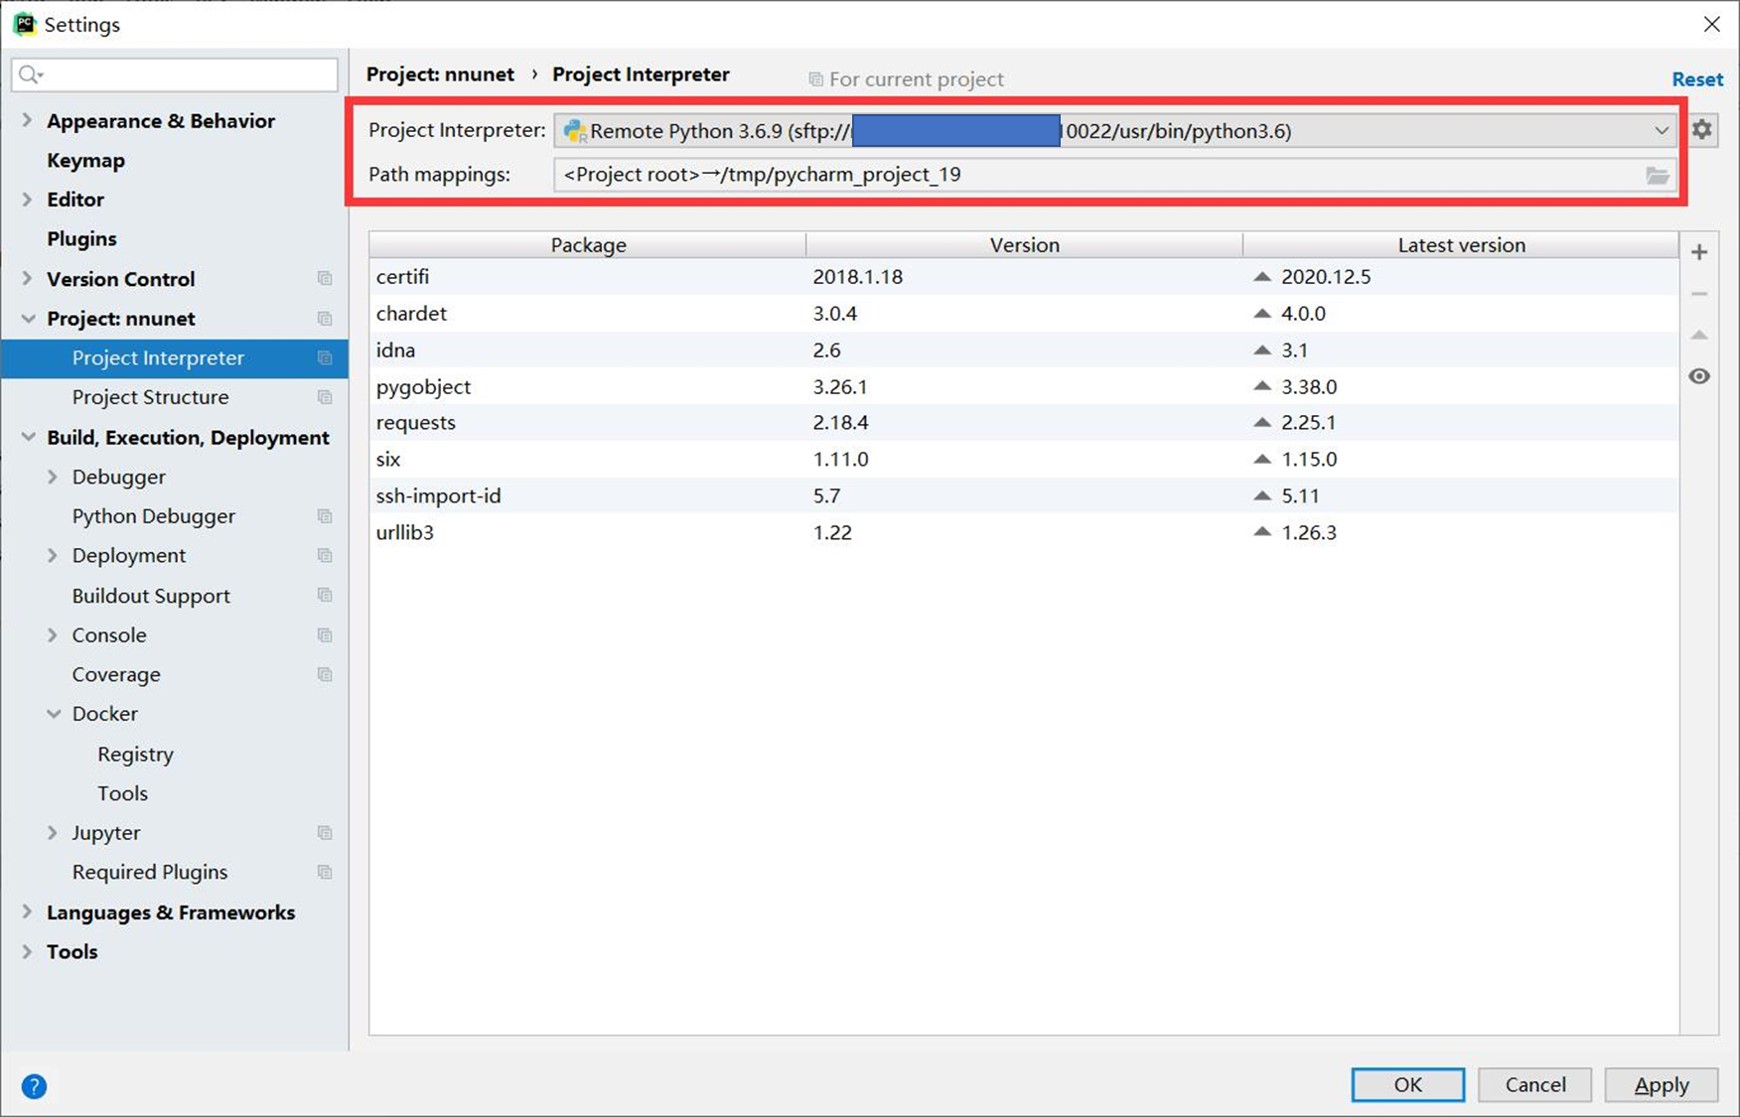Screen dimensions: 1740x1117
Task: Expand the Tools section arrow
Action: point(27,951)
